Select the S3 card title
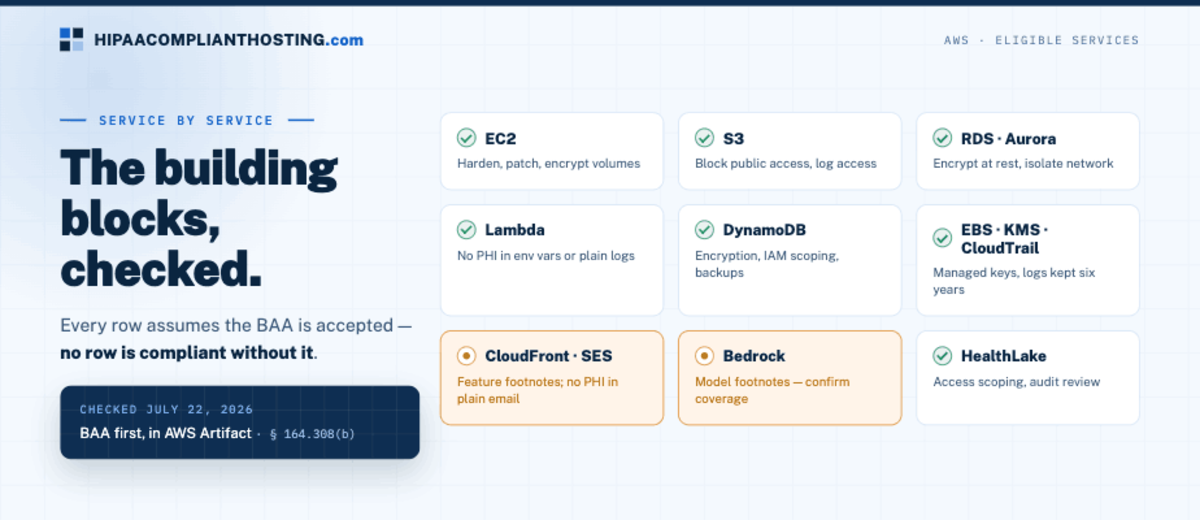The width and height of the screenshot is (1200, 520). pos(734,139)
